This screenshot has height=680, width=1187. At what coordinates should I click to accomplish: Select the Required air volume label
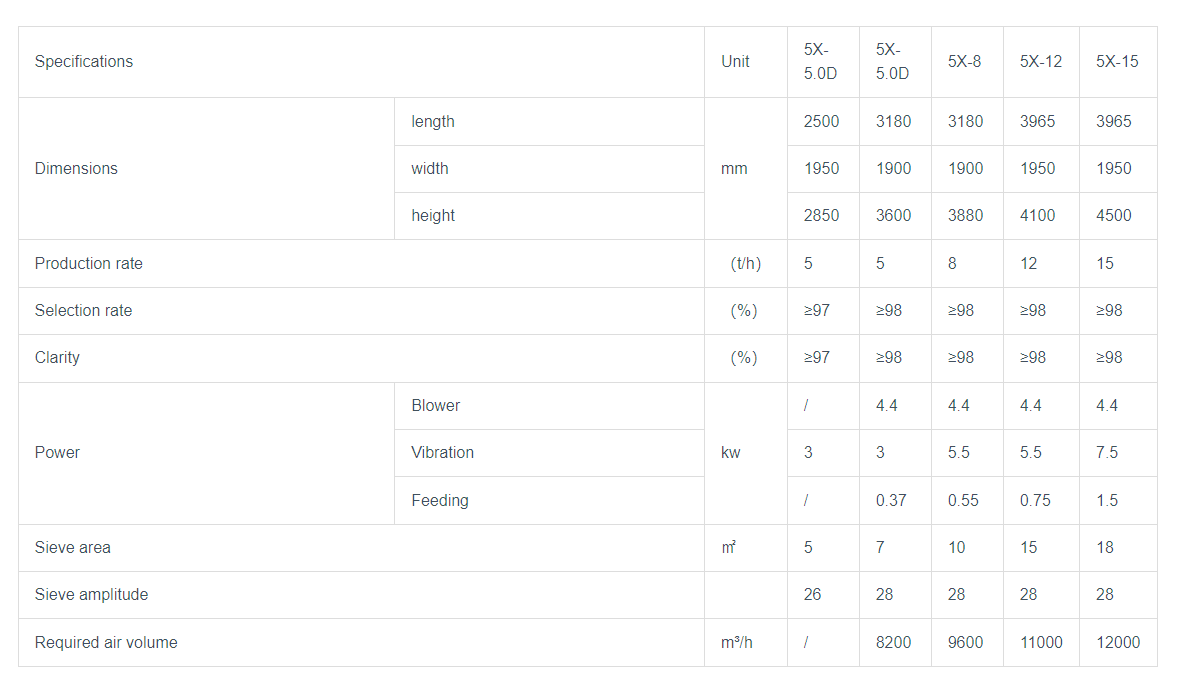[x=106, y=643]
